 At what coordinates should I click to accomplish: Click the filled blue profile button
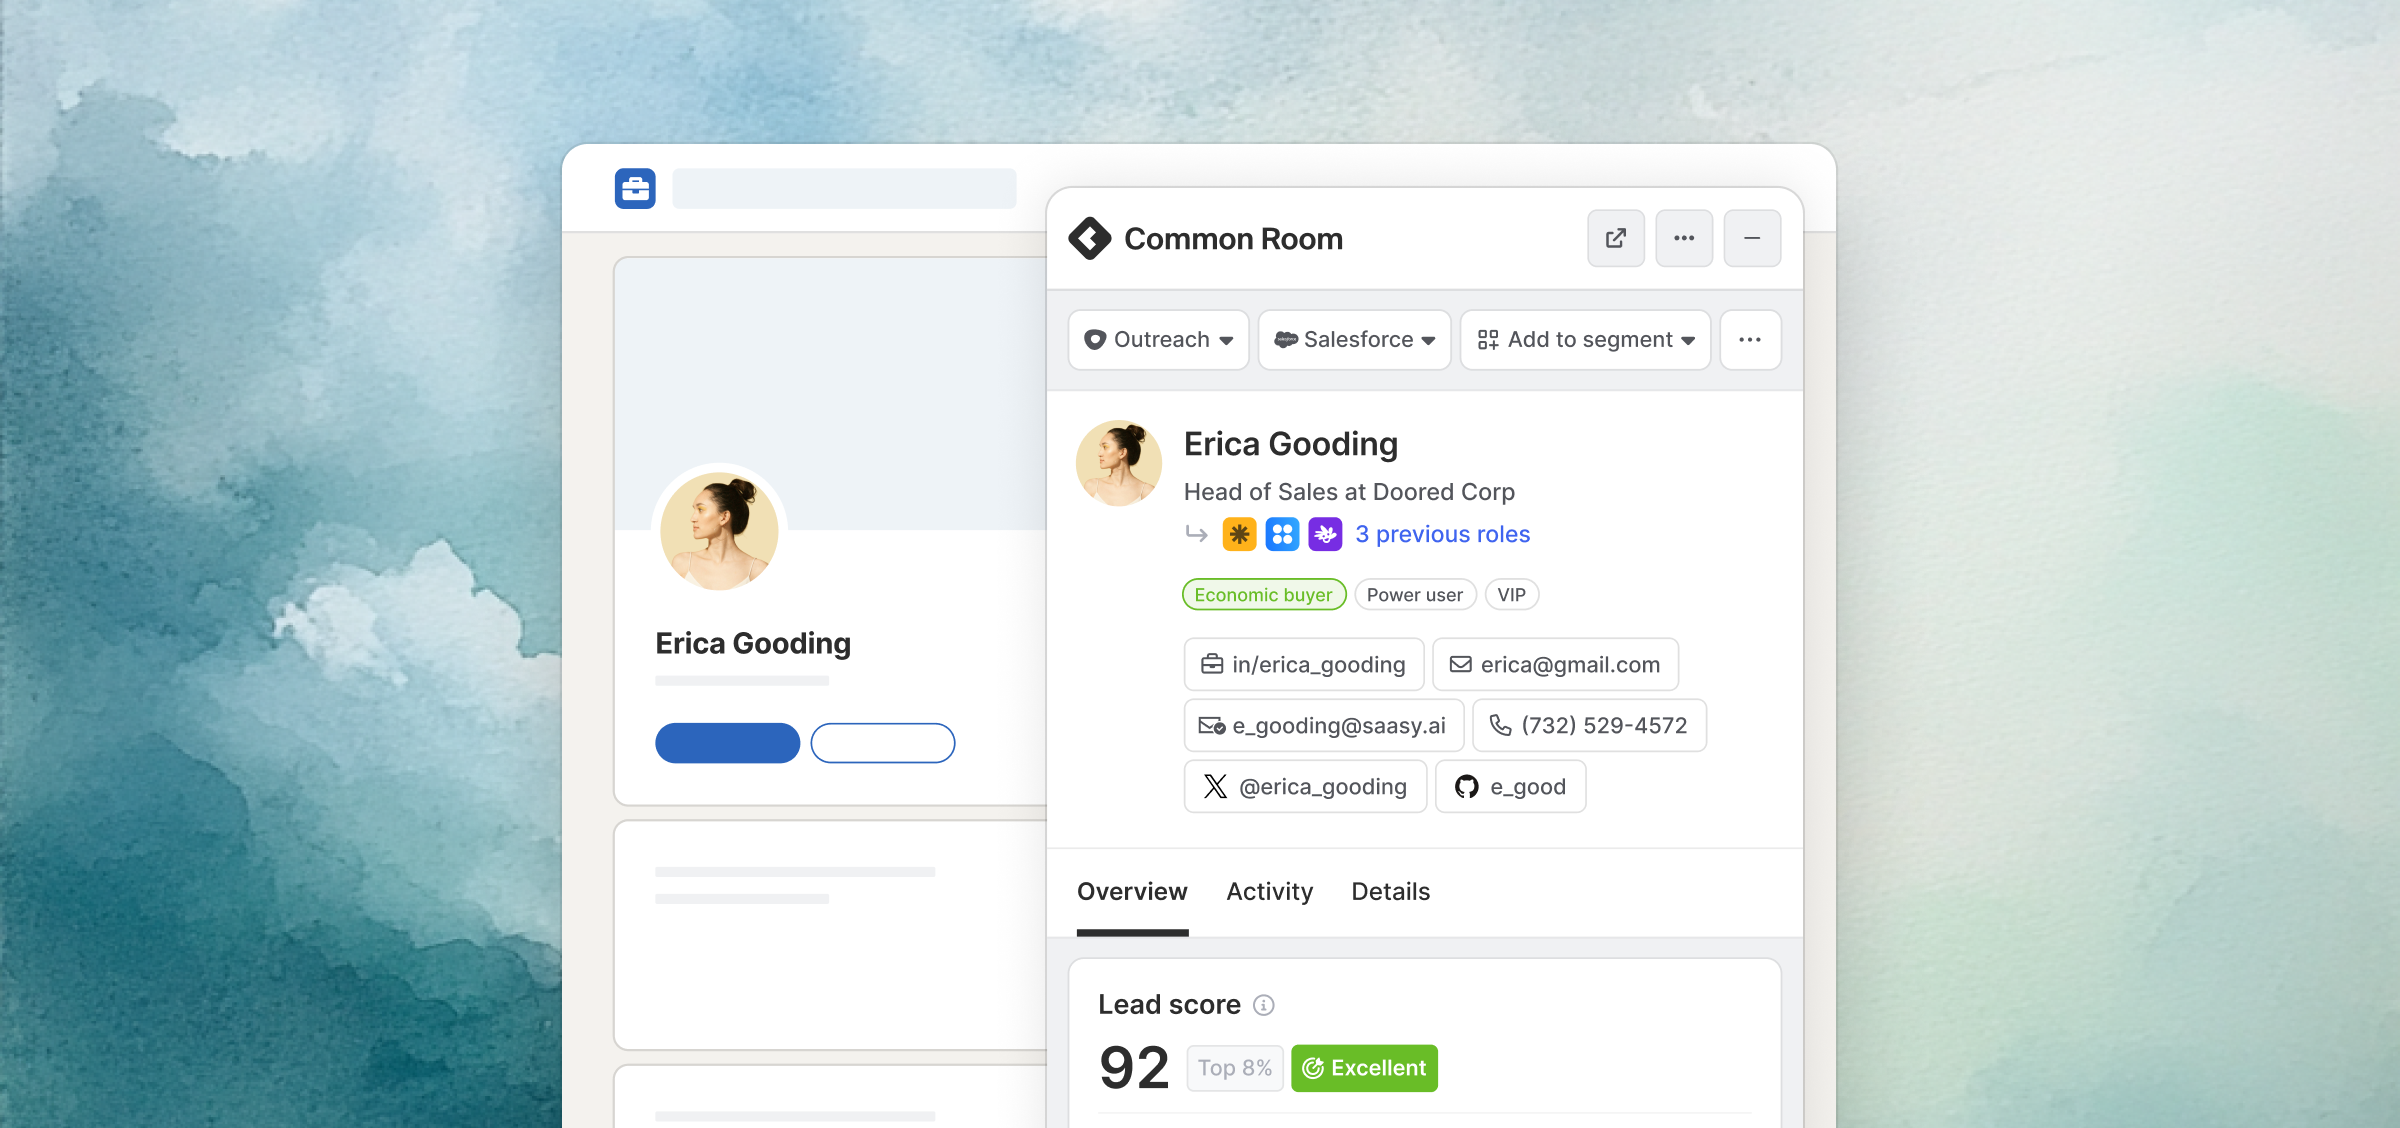[x=727, y=743]
